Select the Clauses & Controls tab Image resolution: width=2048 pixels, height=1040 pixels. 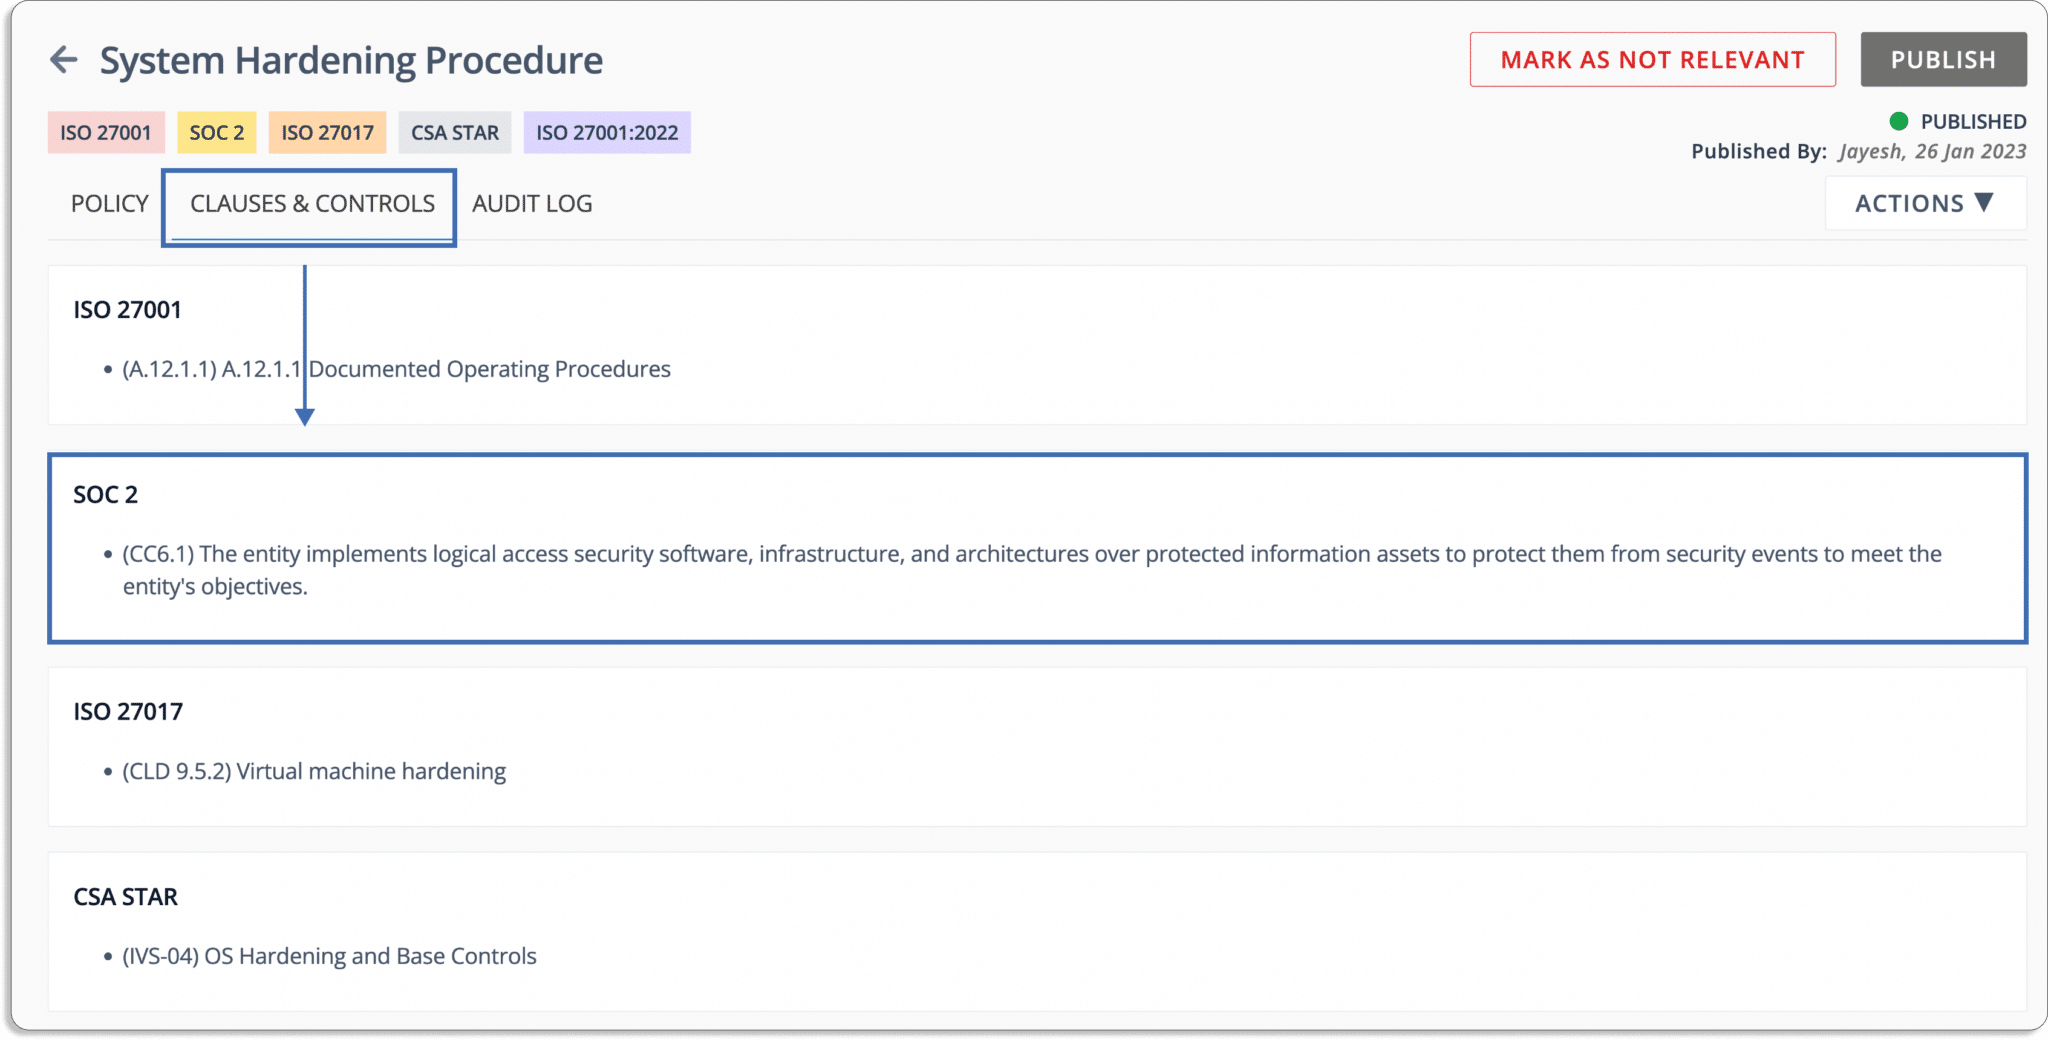(x=312, y=204)
